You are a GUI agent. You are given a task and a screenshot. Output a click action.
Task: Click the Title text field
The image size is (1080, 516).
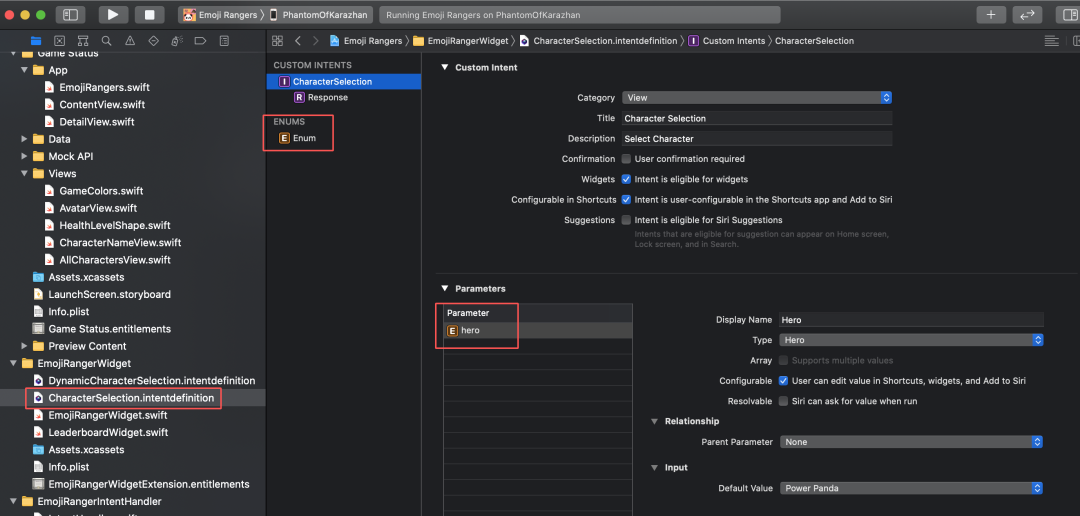(756, 118)
